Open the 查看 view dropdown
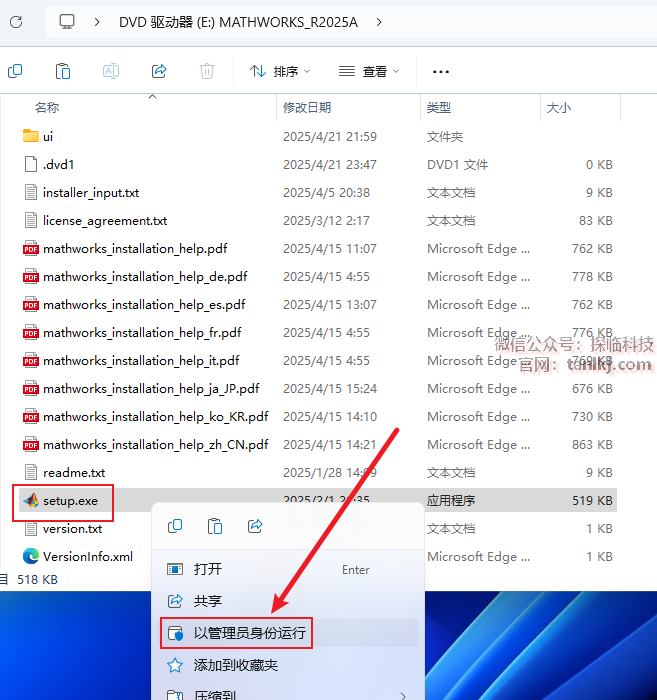The height and width of the screenshot is (700, 657). pos(369,71)
